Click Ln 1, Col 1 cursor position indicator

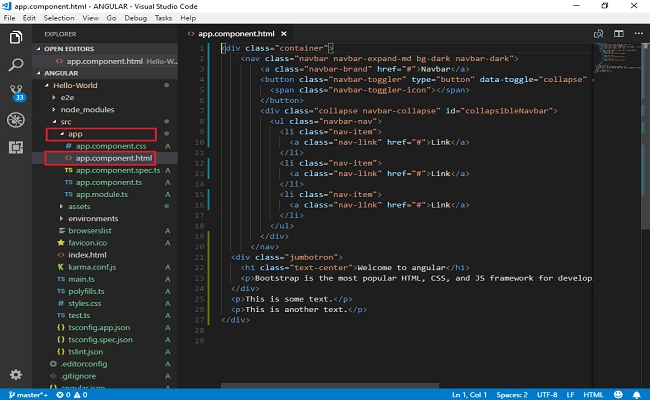pyautogui.click(x=469, y=395)
